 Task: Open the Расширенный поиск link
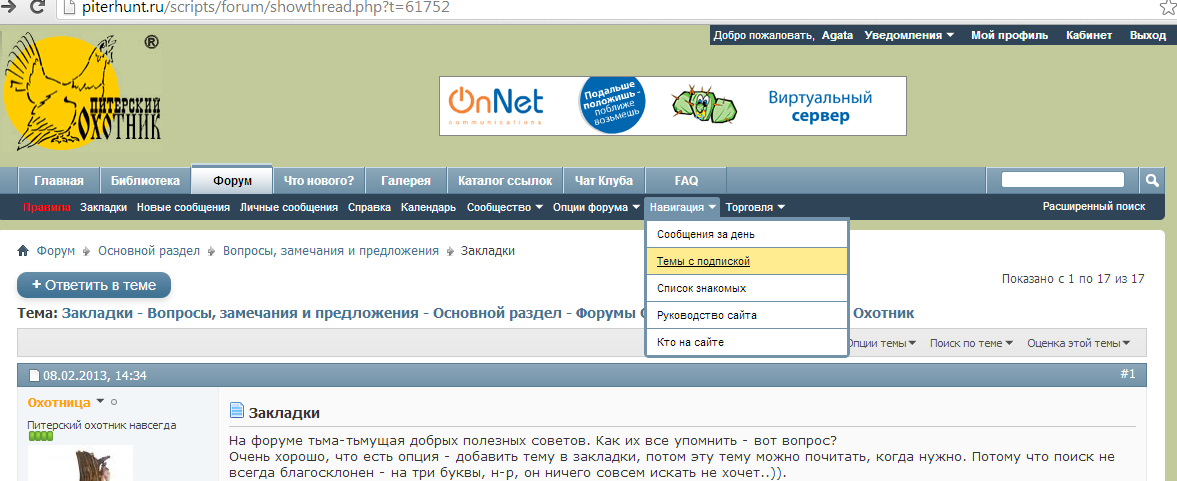coord(1093,207)
